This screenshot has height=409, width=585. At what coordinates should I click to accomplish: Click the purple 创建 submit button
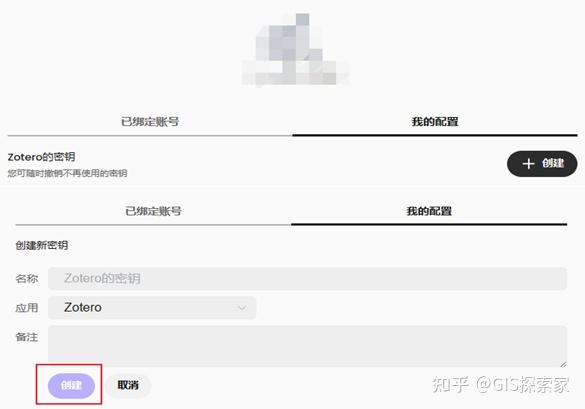(71, 385)
